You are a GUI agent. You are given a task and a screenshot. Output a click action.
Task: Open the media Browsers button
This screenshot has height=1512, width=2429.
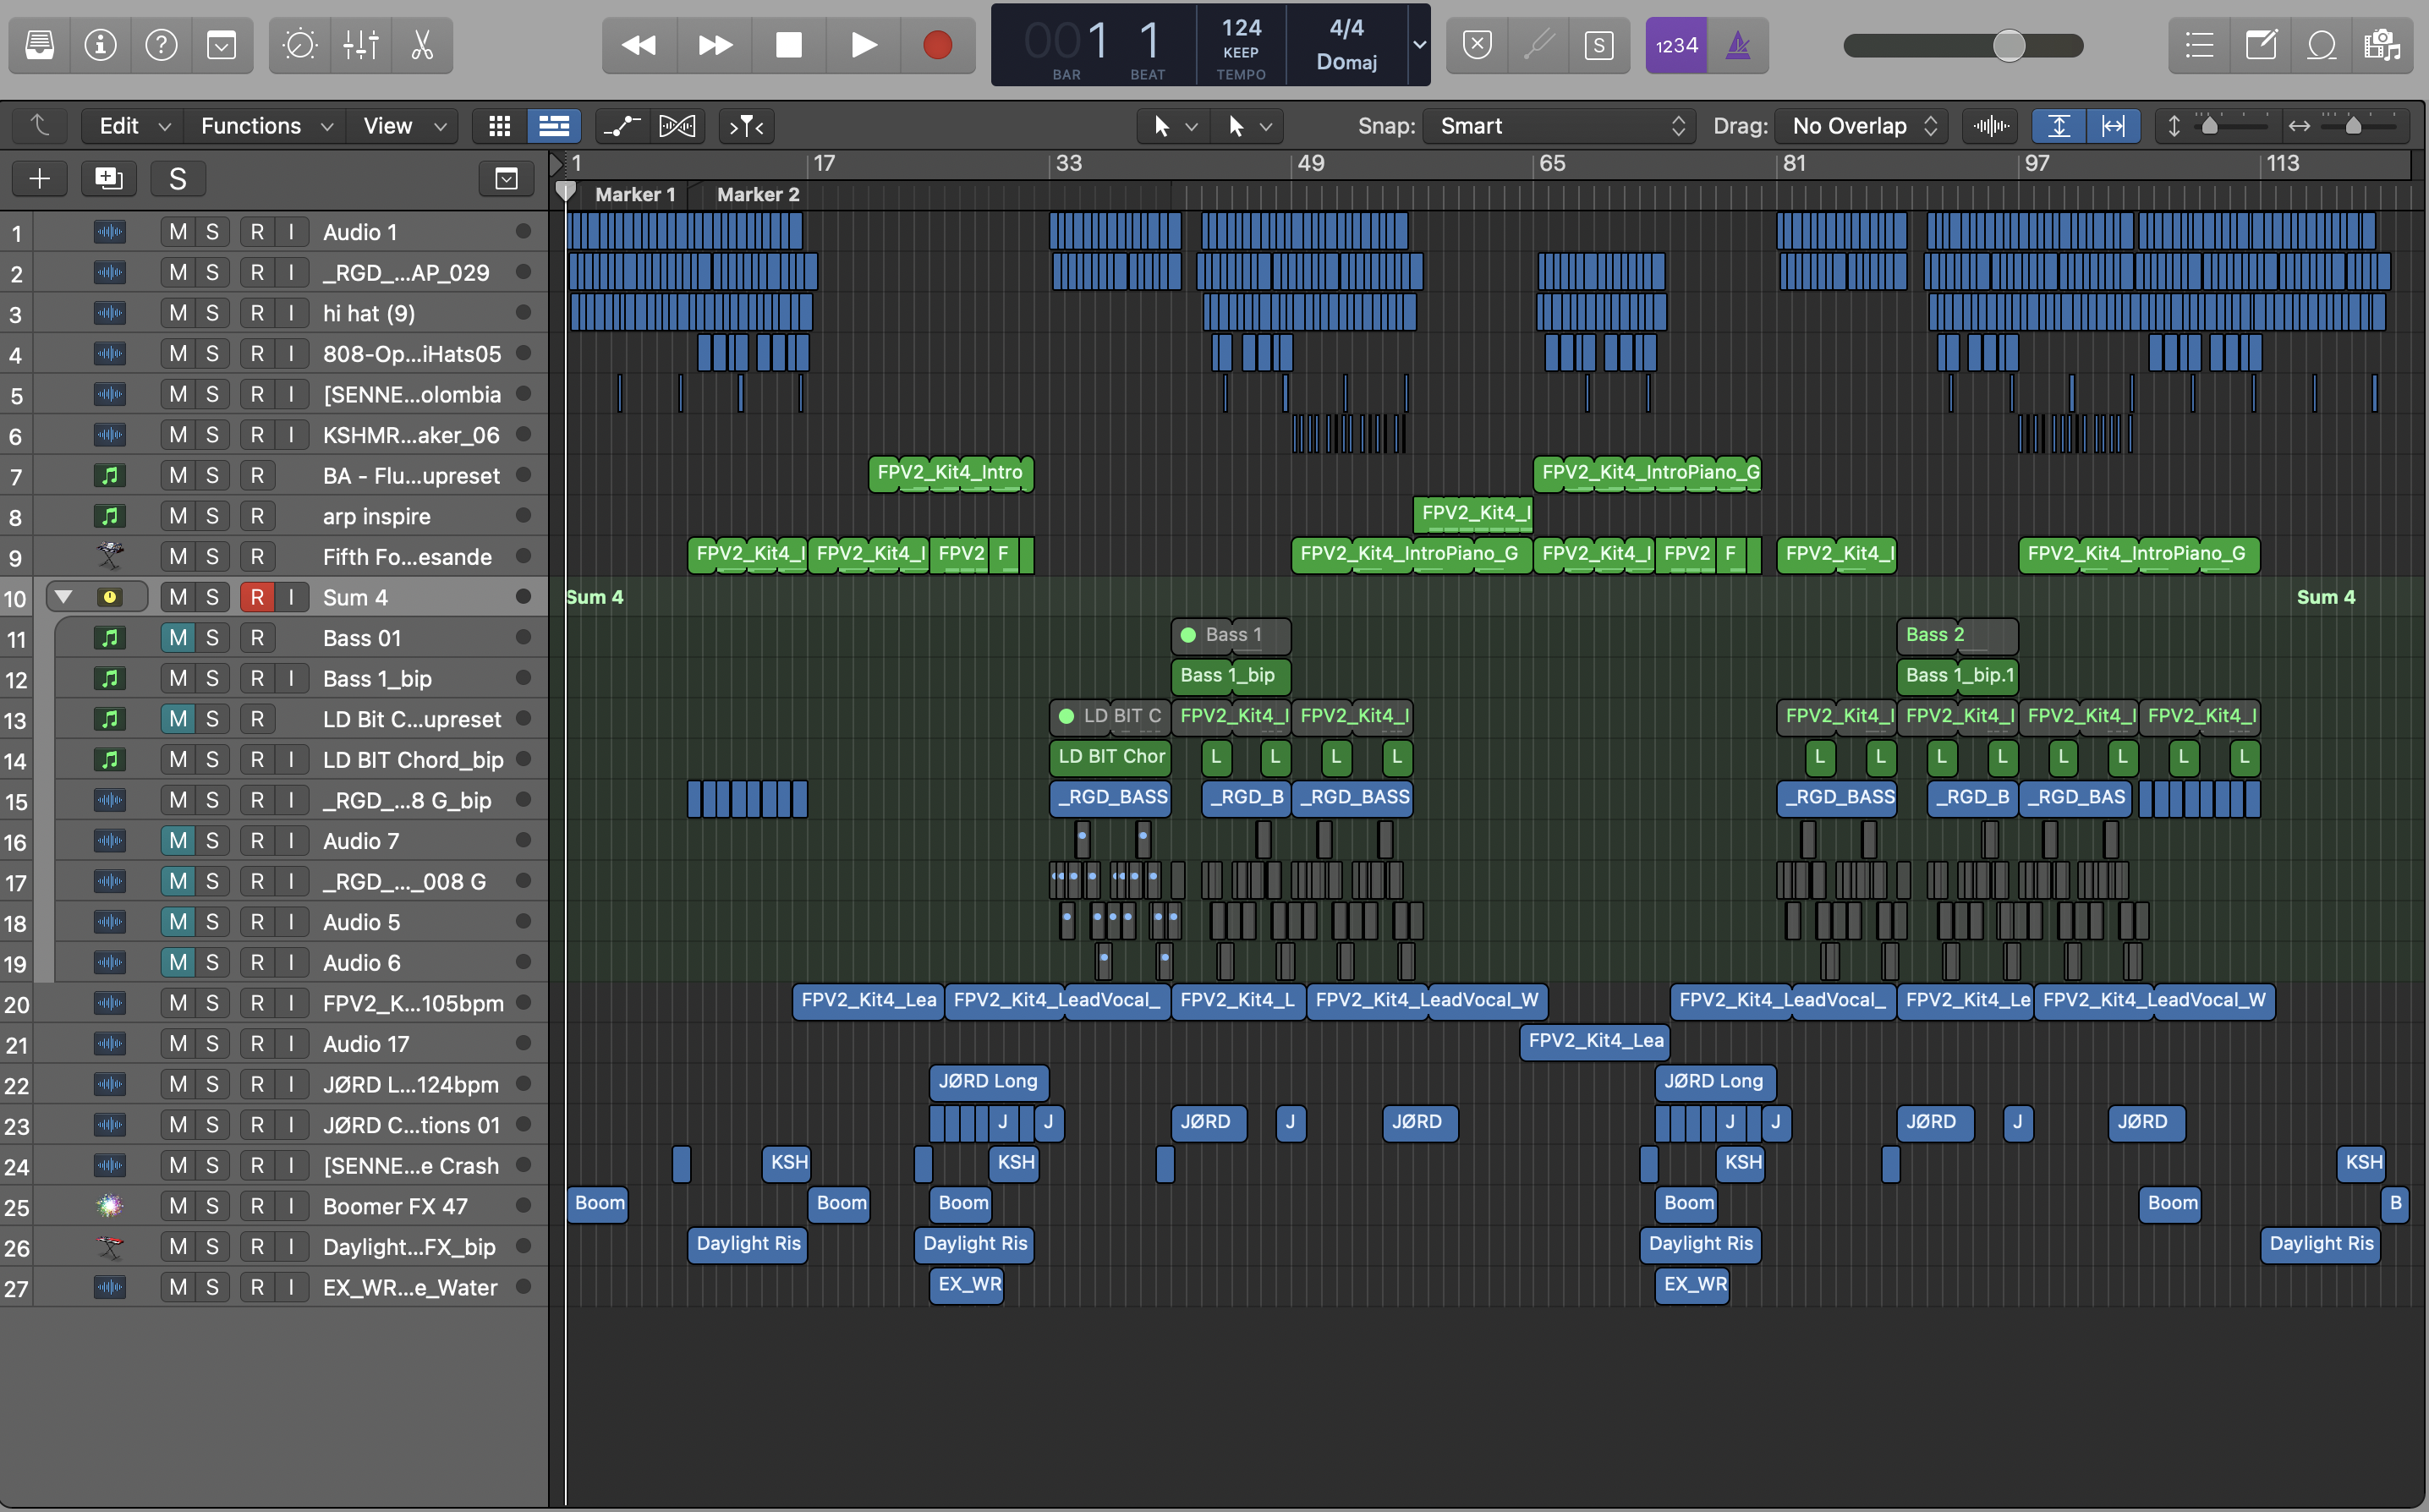(2382, 45)
